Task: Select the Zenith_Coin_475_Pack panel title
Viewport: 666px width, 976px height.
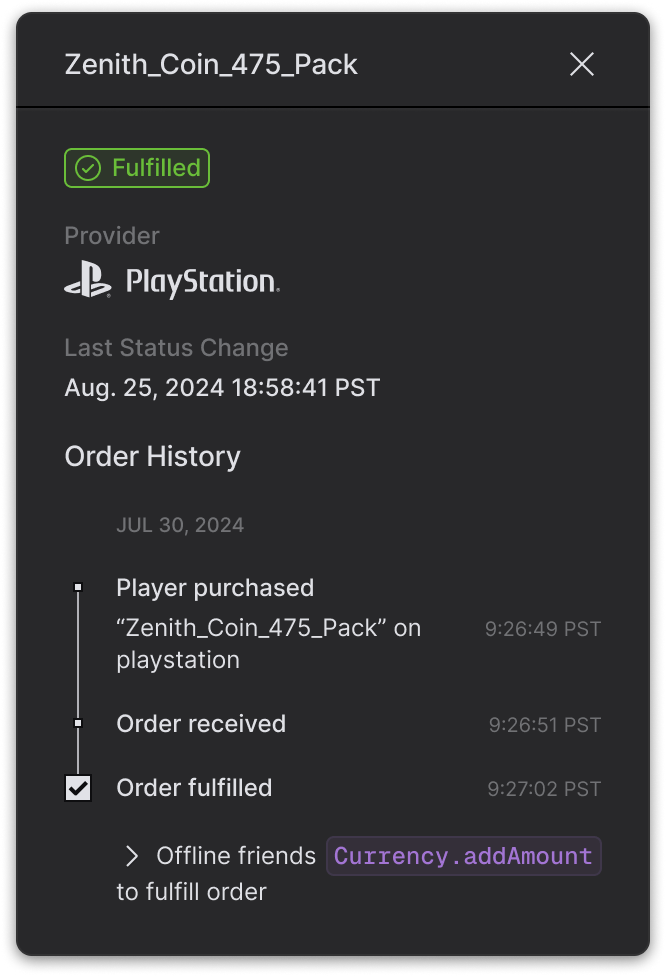Action: click(x=211, y=65)
